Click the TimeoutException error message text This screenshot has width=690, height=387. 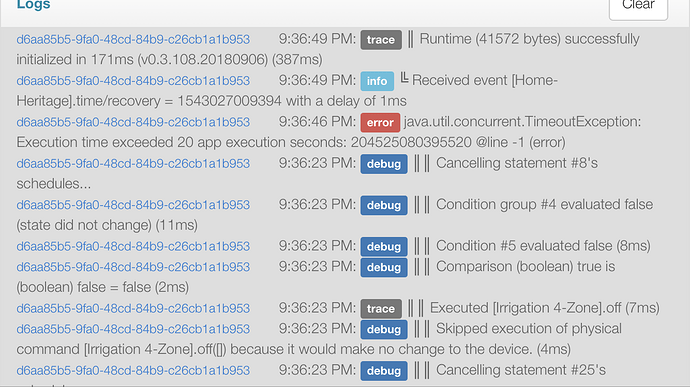click(x=329, y=132)
